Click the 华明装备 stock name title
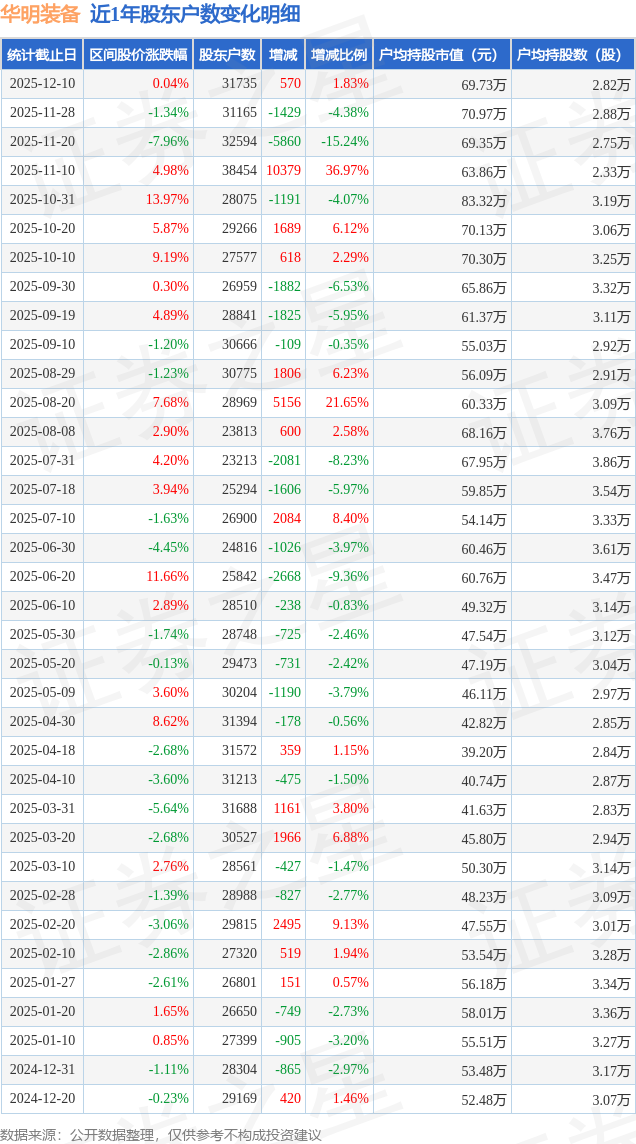Viewport: 636px width, 1144px height. (40, 14)
